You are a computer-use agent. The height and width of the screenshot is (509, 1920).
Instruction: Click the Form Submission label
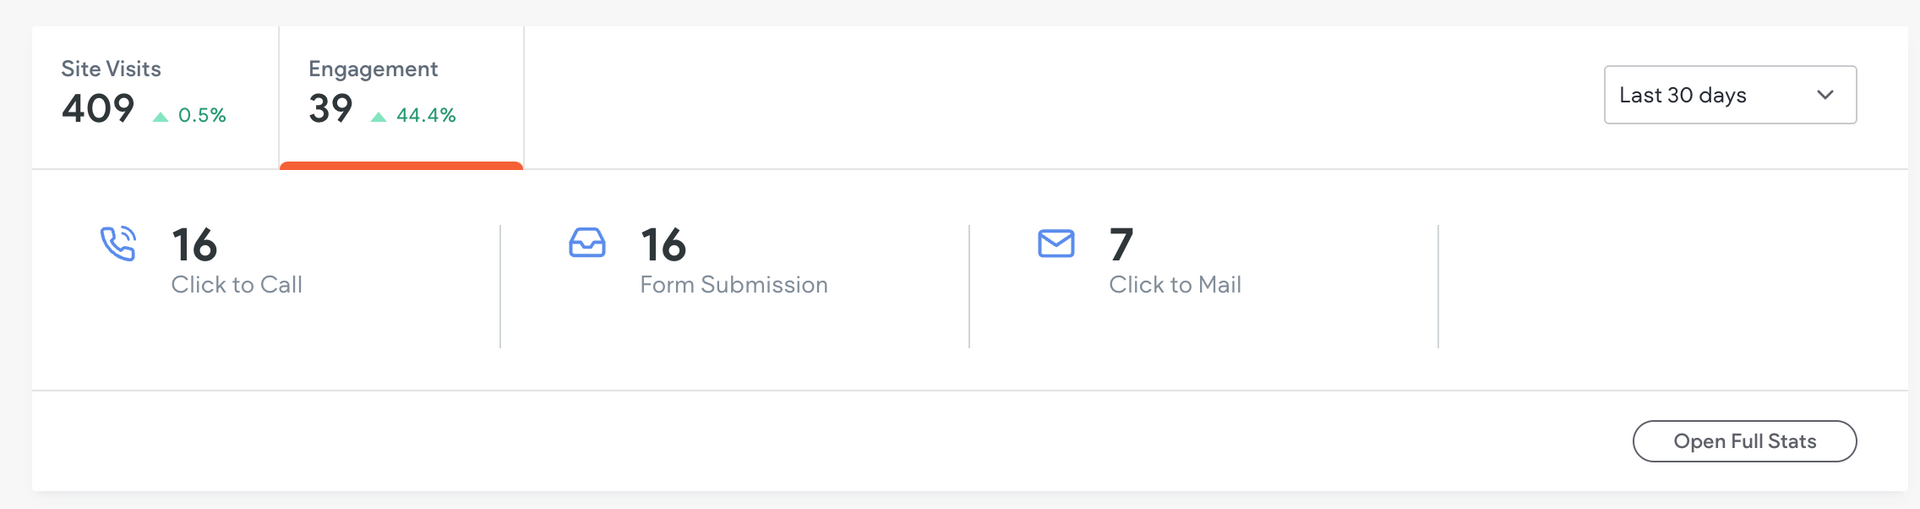coord(733,285)
